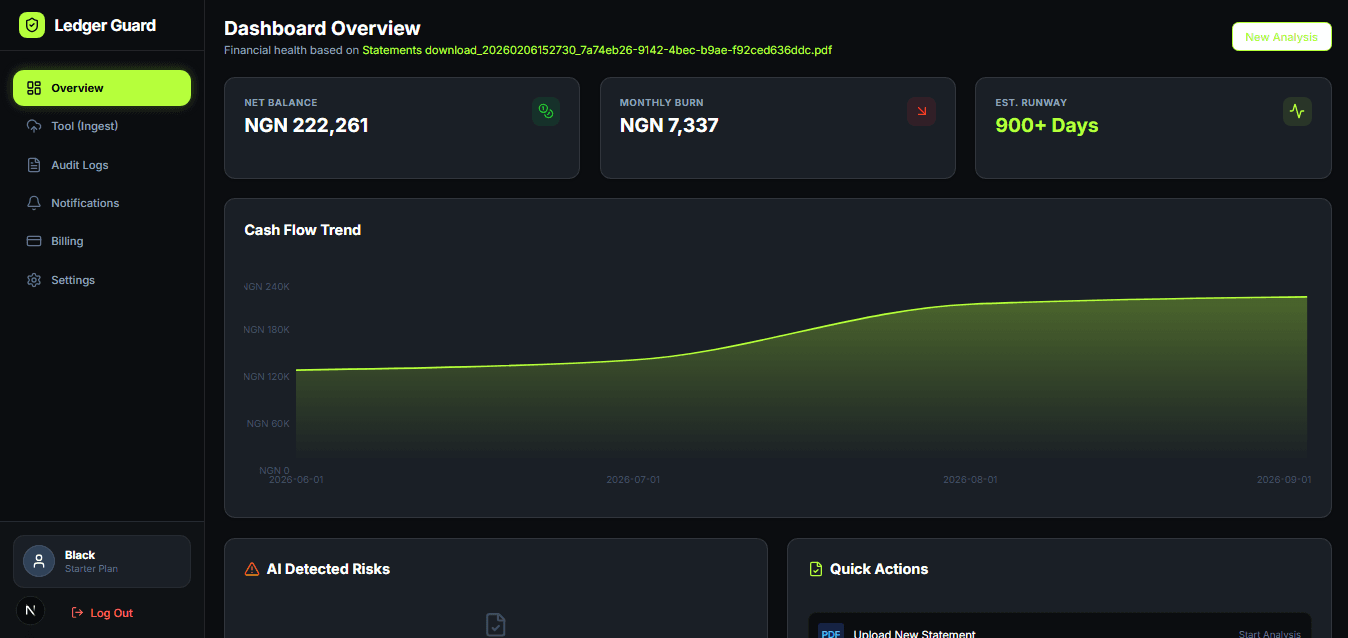Screen dimensions: 1348x638
Task: Open the statements PDF filename link
Action: point(597,49)
